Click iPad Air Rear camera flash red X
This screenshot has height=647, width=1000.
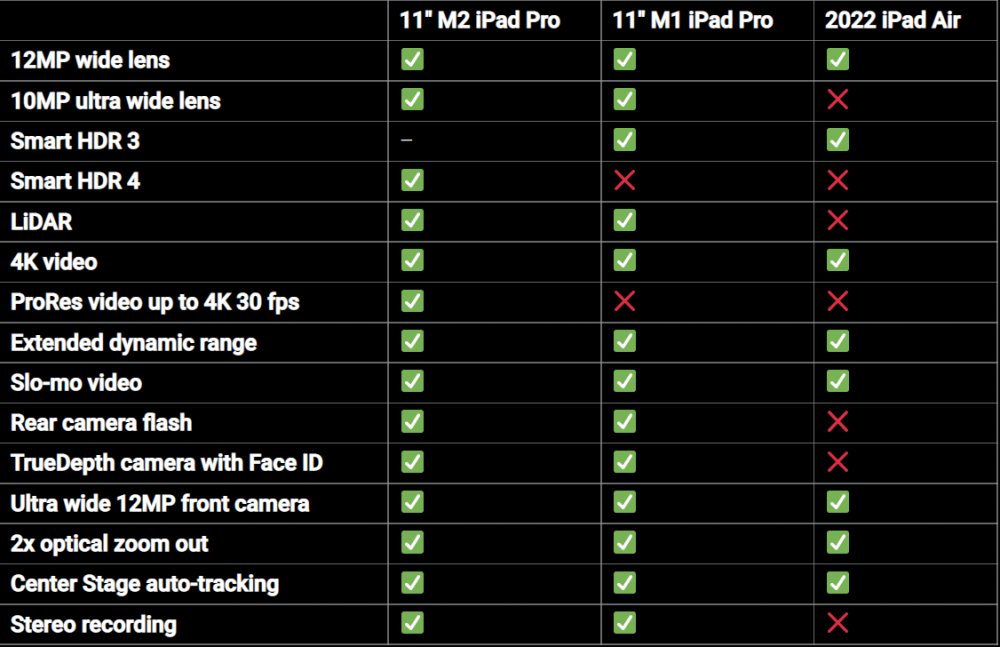click(838, 422)
